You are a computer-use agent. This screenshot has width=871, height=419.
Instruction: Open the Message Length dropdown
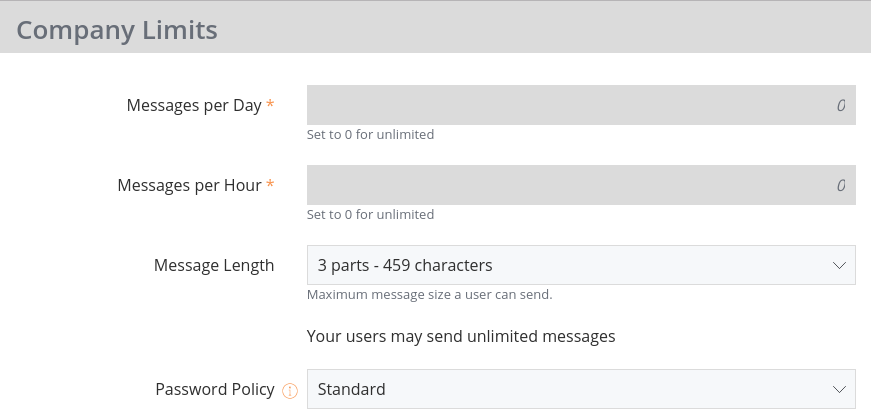580,266
